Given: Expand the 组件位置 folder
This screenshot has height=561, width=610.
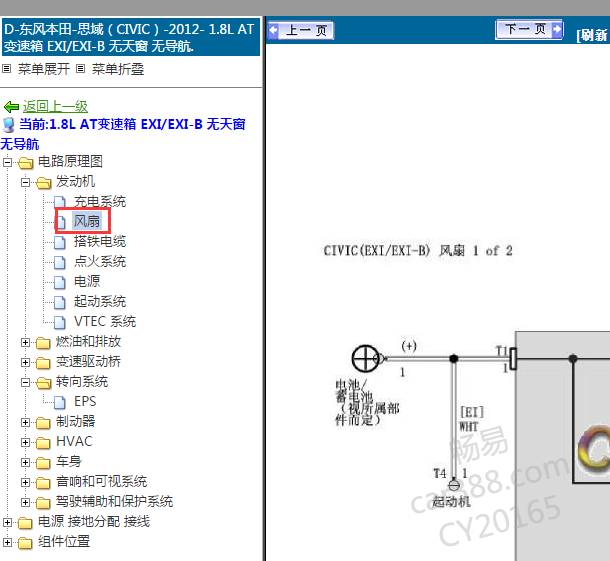Looking at the screenshot, I should point(7,542).
